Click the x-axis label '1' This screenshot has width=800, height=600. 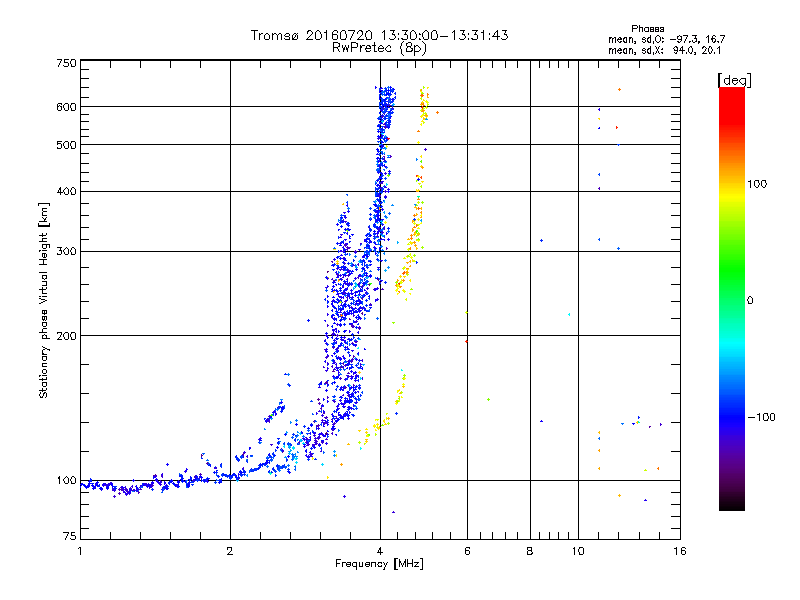pyautogui.click(x=80, y=551)
